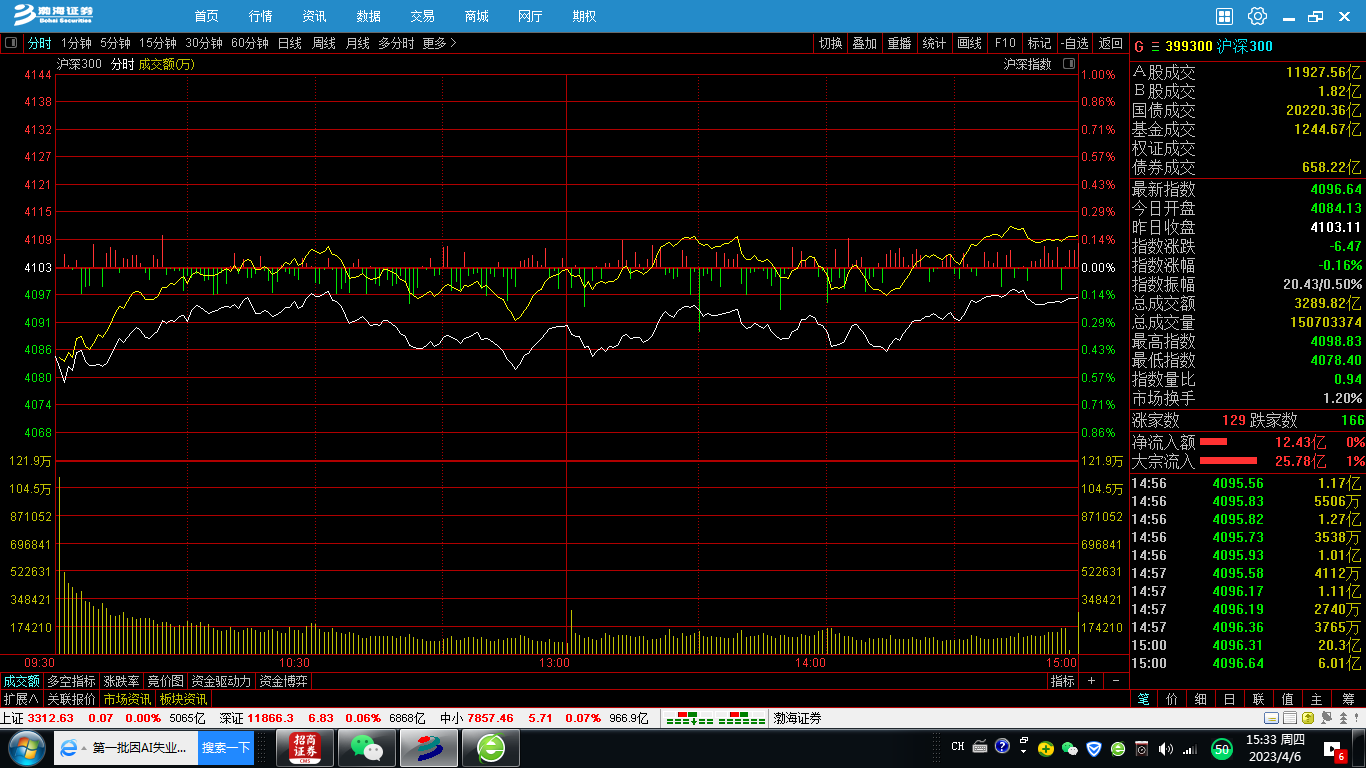Expand the 更多 periods dropdown
1366x768 pixels.
[440, 43]
